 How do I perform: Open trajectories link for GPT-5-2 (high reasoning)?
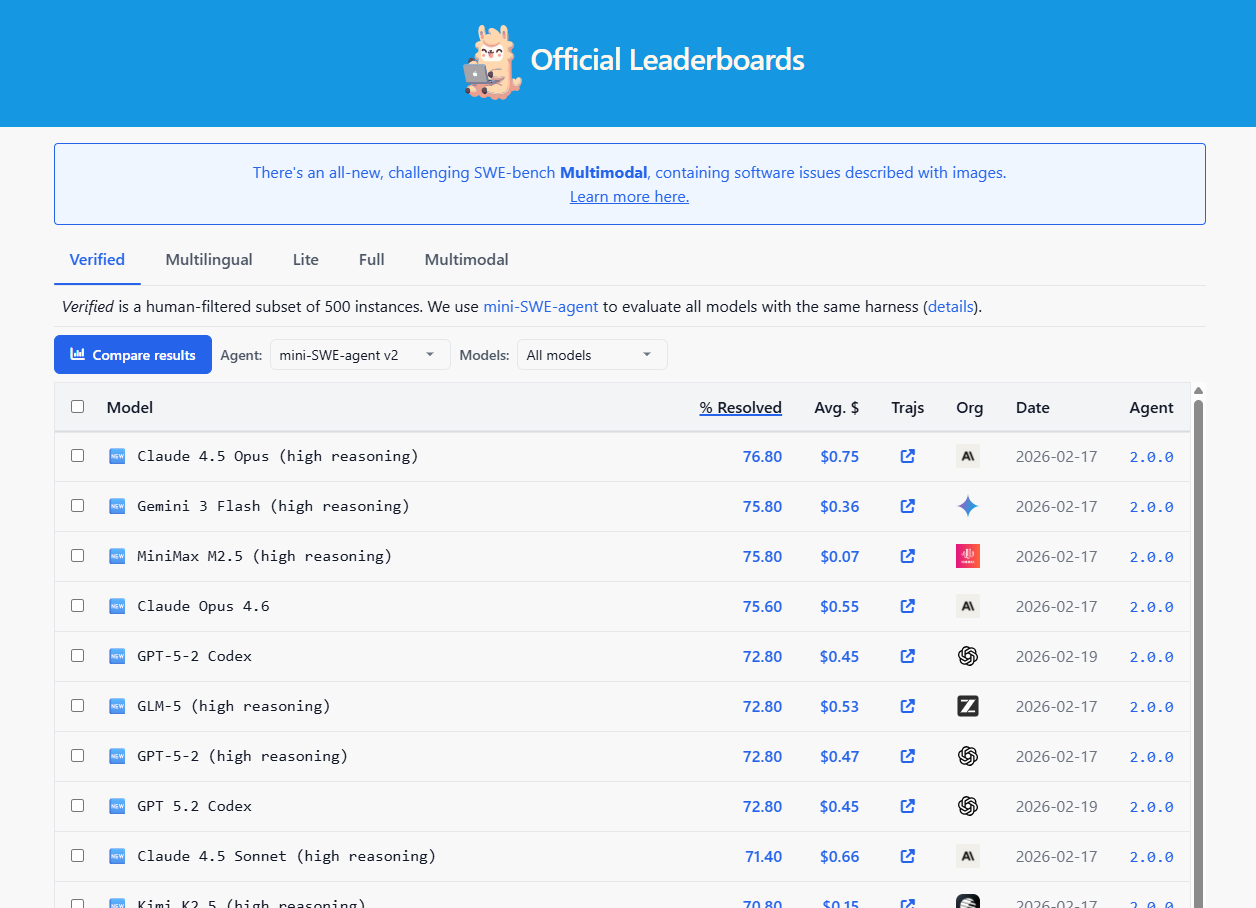(x=908, y=756)
